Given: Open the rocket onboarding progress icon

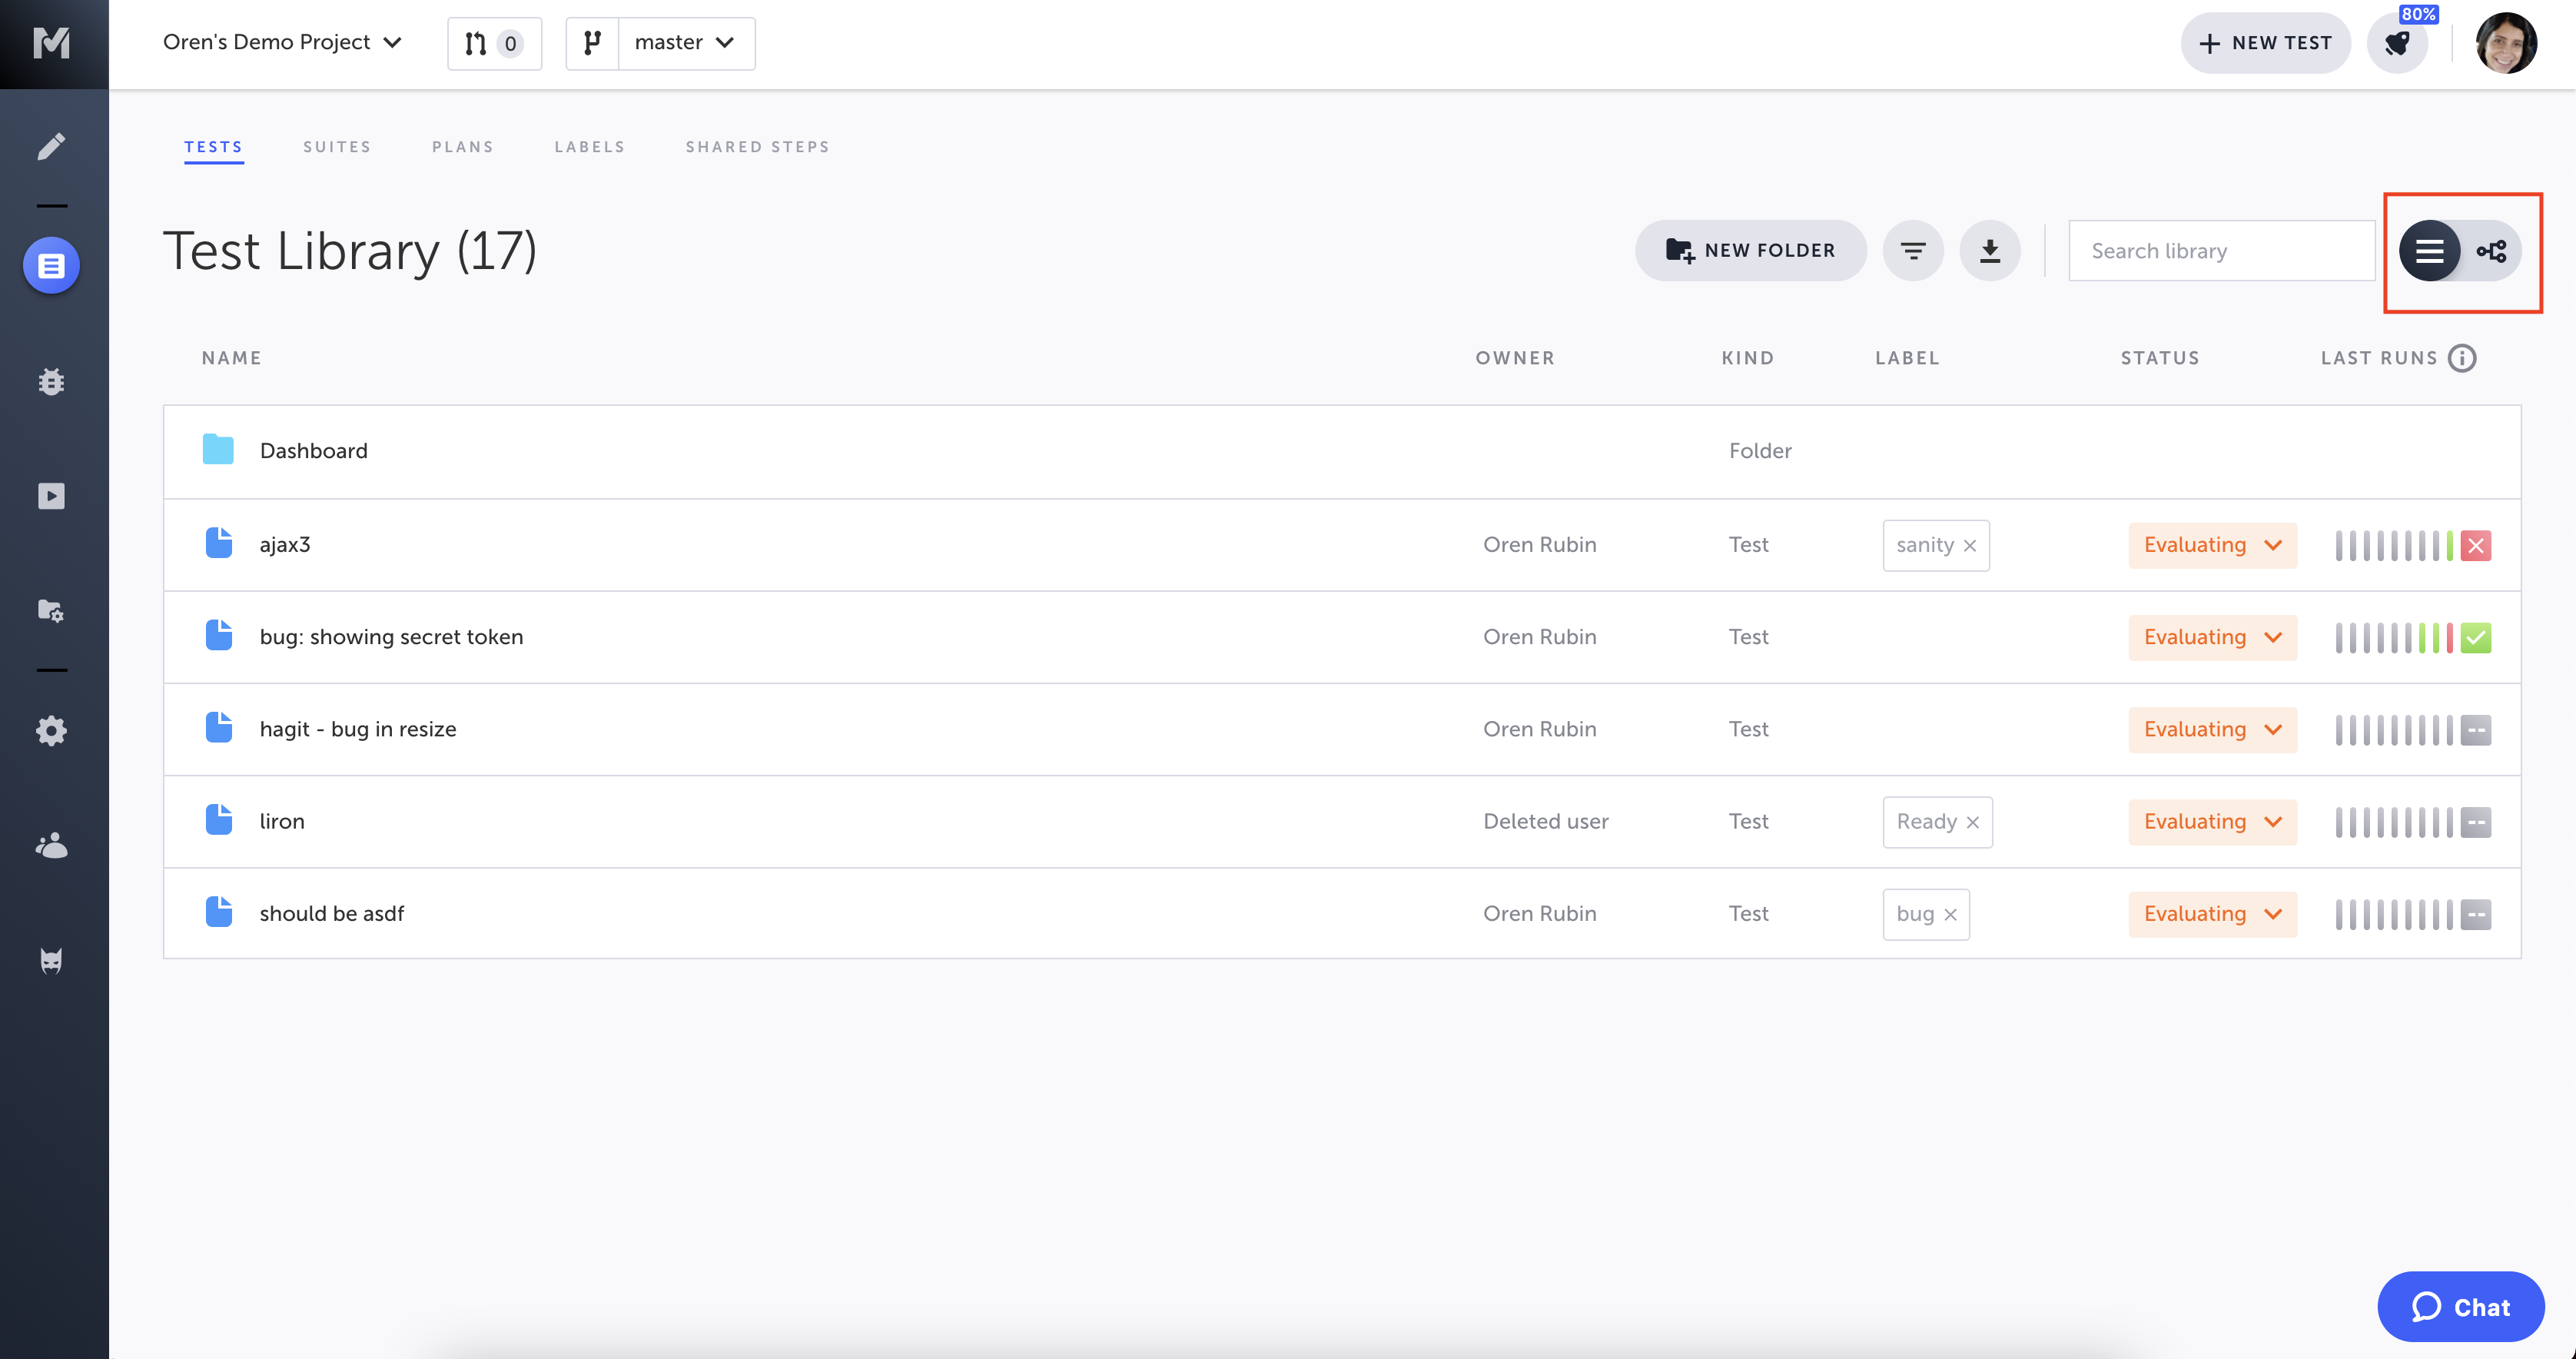Looking at the screenshot, I should coord(2397,44).
